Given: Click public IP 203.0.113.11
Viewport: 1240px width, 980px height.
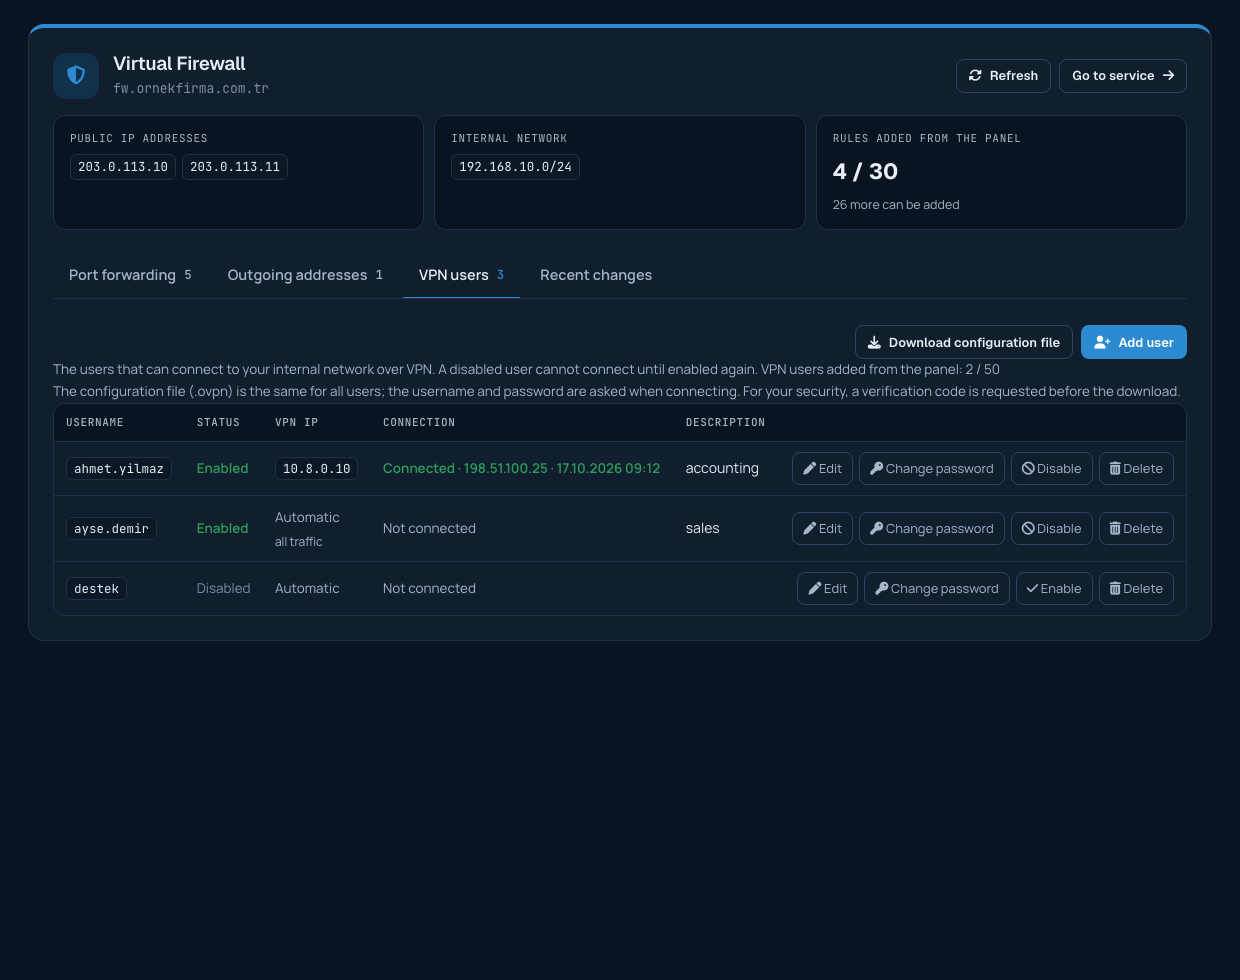Looking at the screenshot, I should [235, 167].
